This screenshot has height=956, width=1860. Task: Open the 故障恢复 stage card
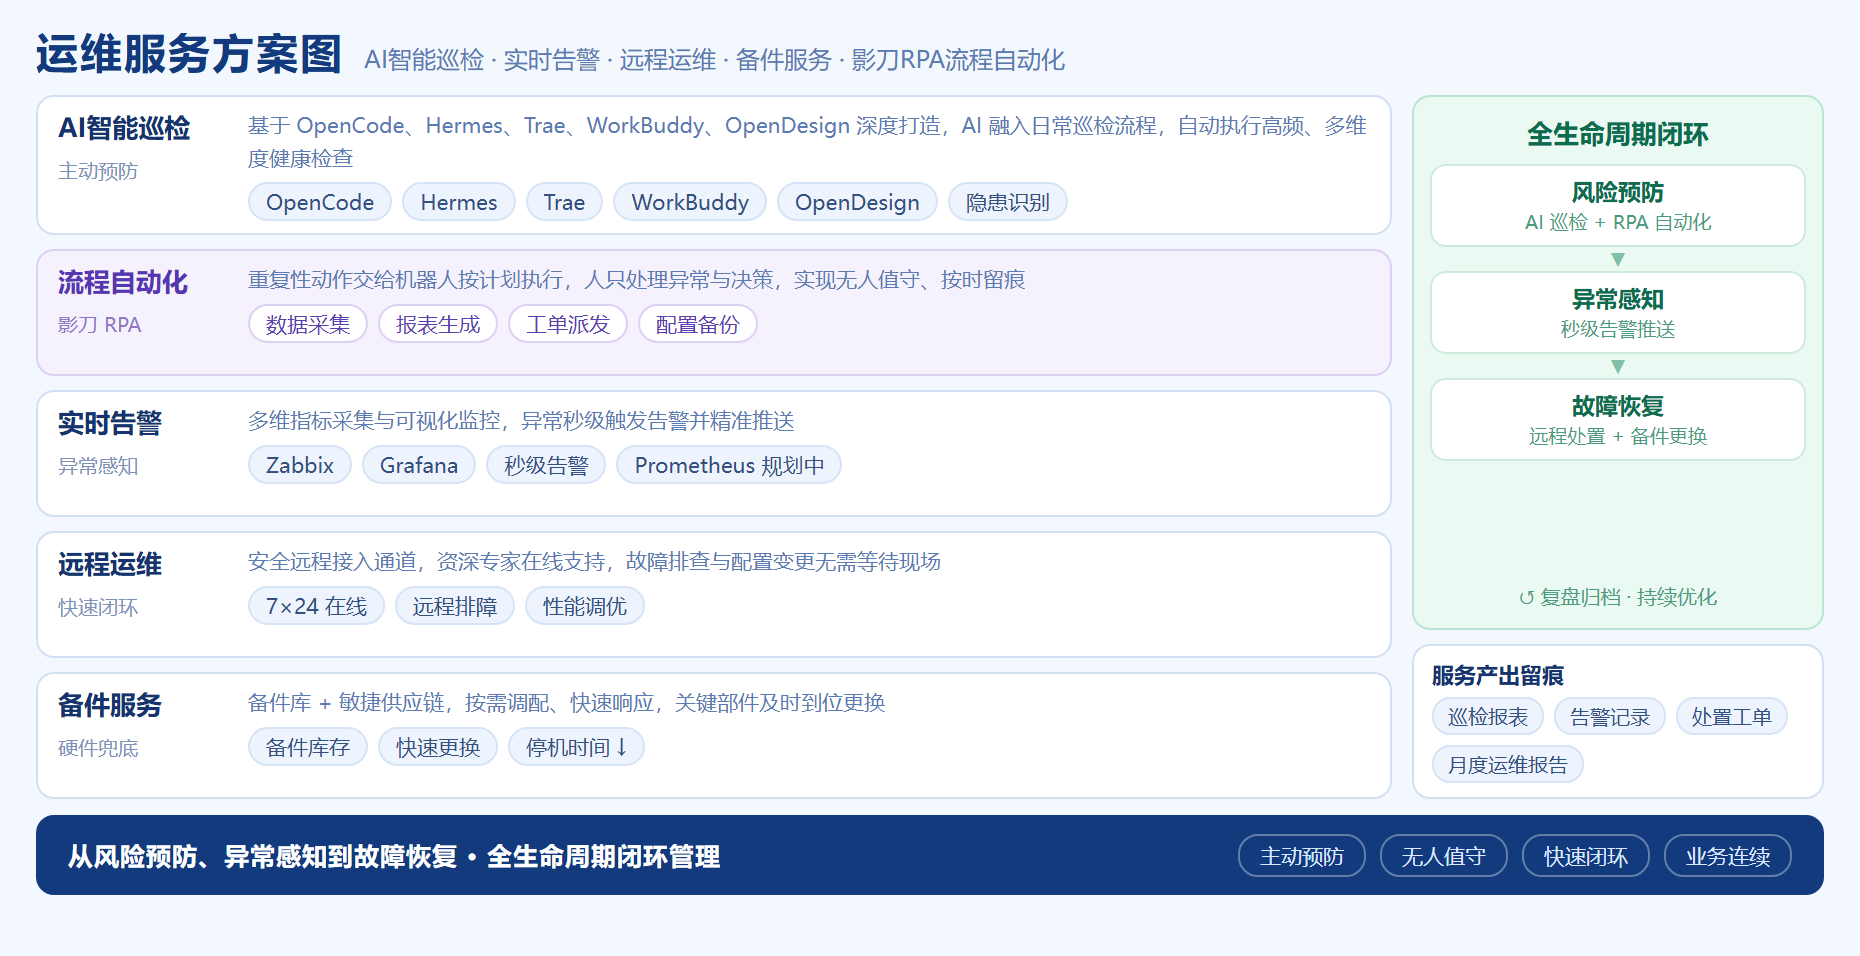click(1618, 419)
